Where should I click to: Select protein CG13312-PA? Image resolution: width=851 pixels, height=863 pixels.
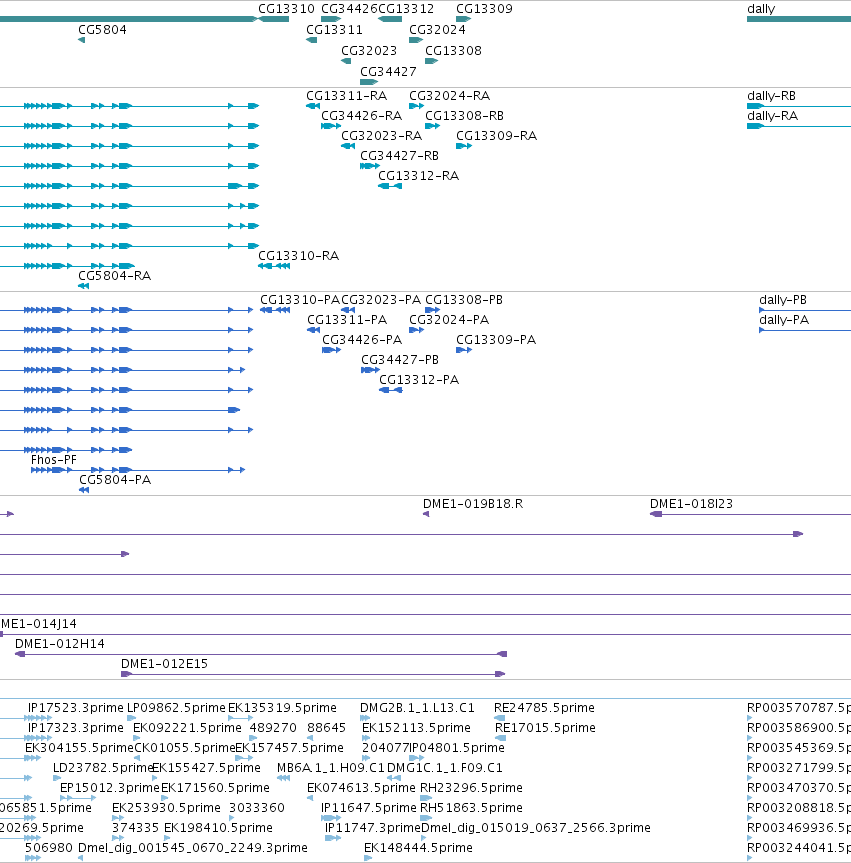click(419, 380)
